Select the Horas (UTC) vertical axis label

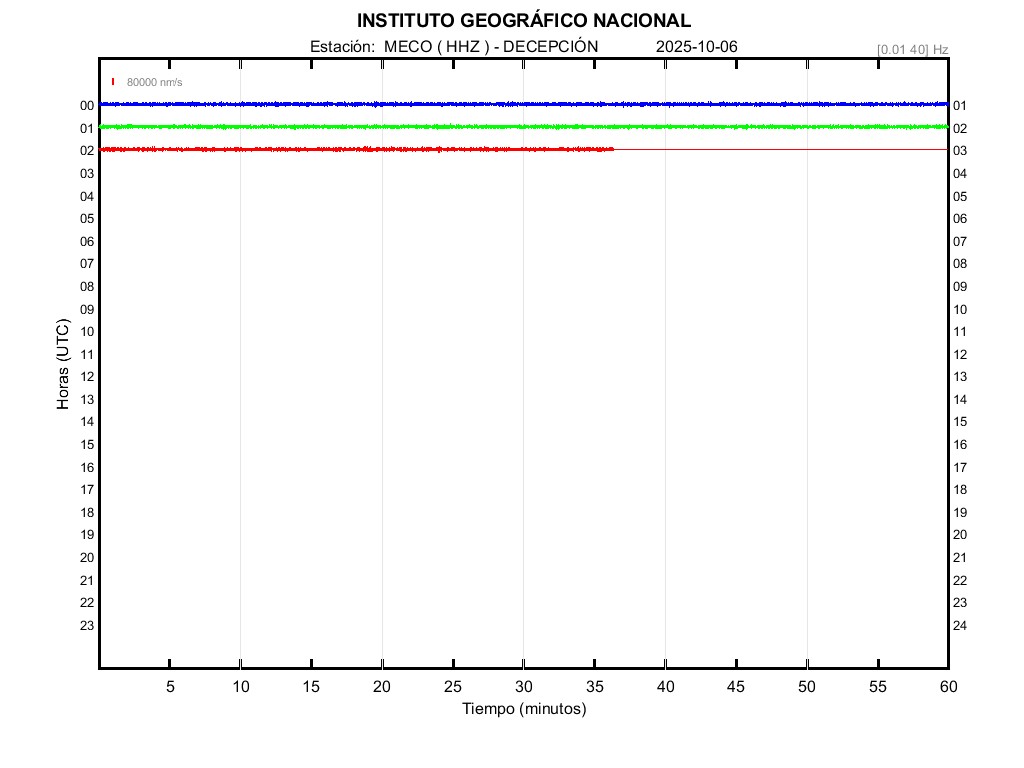coord(63,364)
